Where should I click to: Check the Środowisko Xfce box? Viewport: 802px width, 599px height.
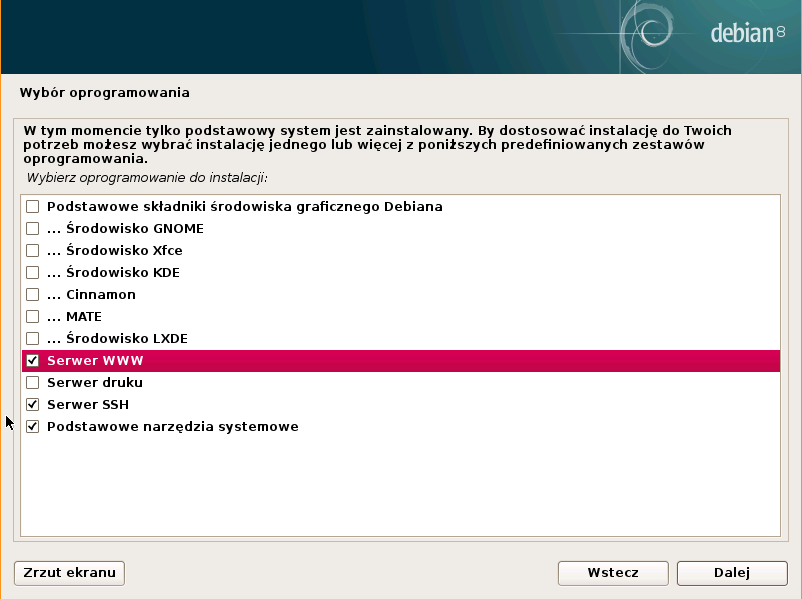tap(32, 251)
